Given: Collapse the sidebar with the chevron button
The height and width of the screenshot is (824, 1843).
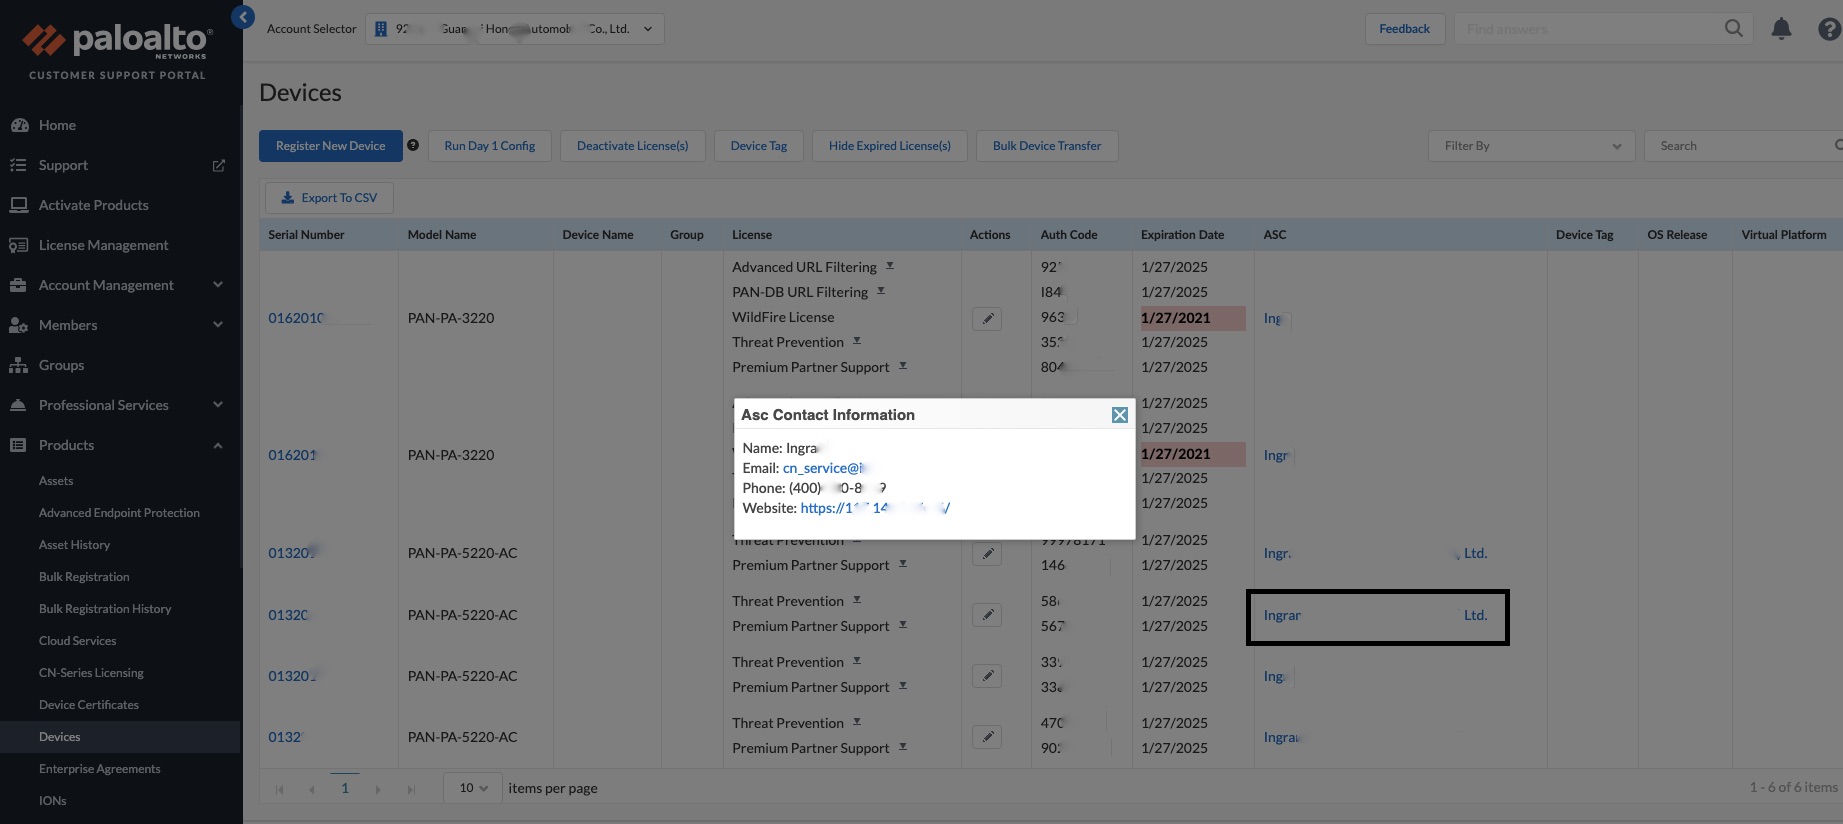Looking at the screenshot, I should click(243, 17).
